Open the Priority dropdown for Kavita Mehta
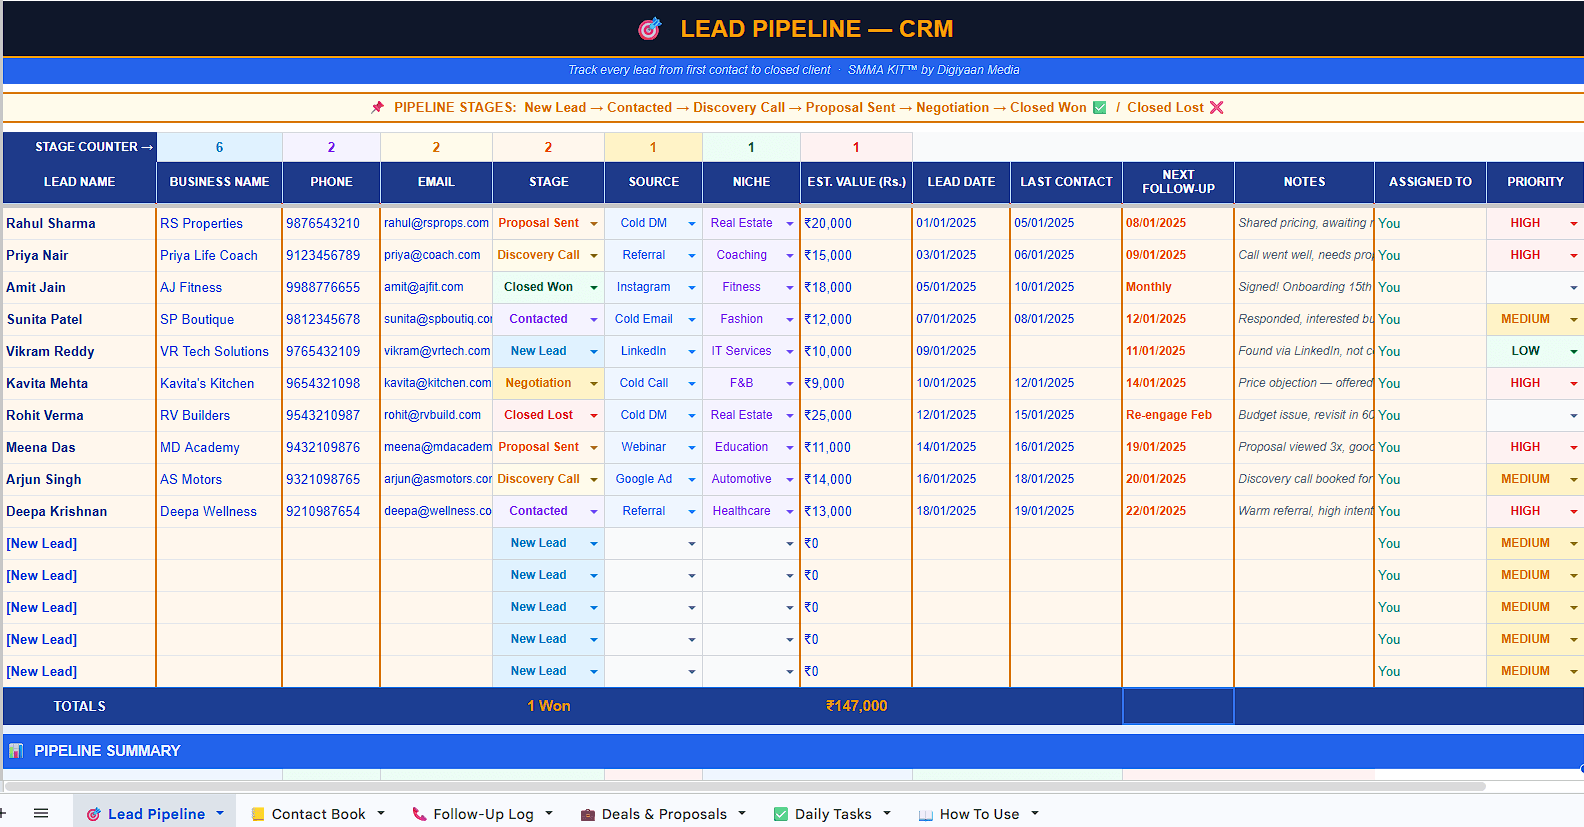The width and height of the screenshot is (1584, 827). click(x=1574, y=383)
